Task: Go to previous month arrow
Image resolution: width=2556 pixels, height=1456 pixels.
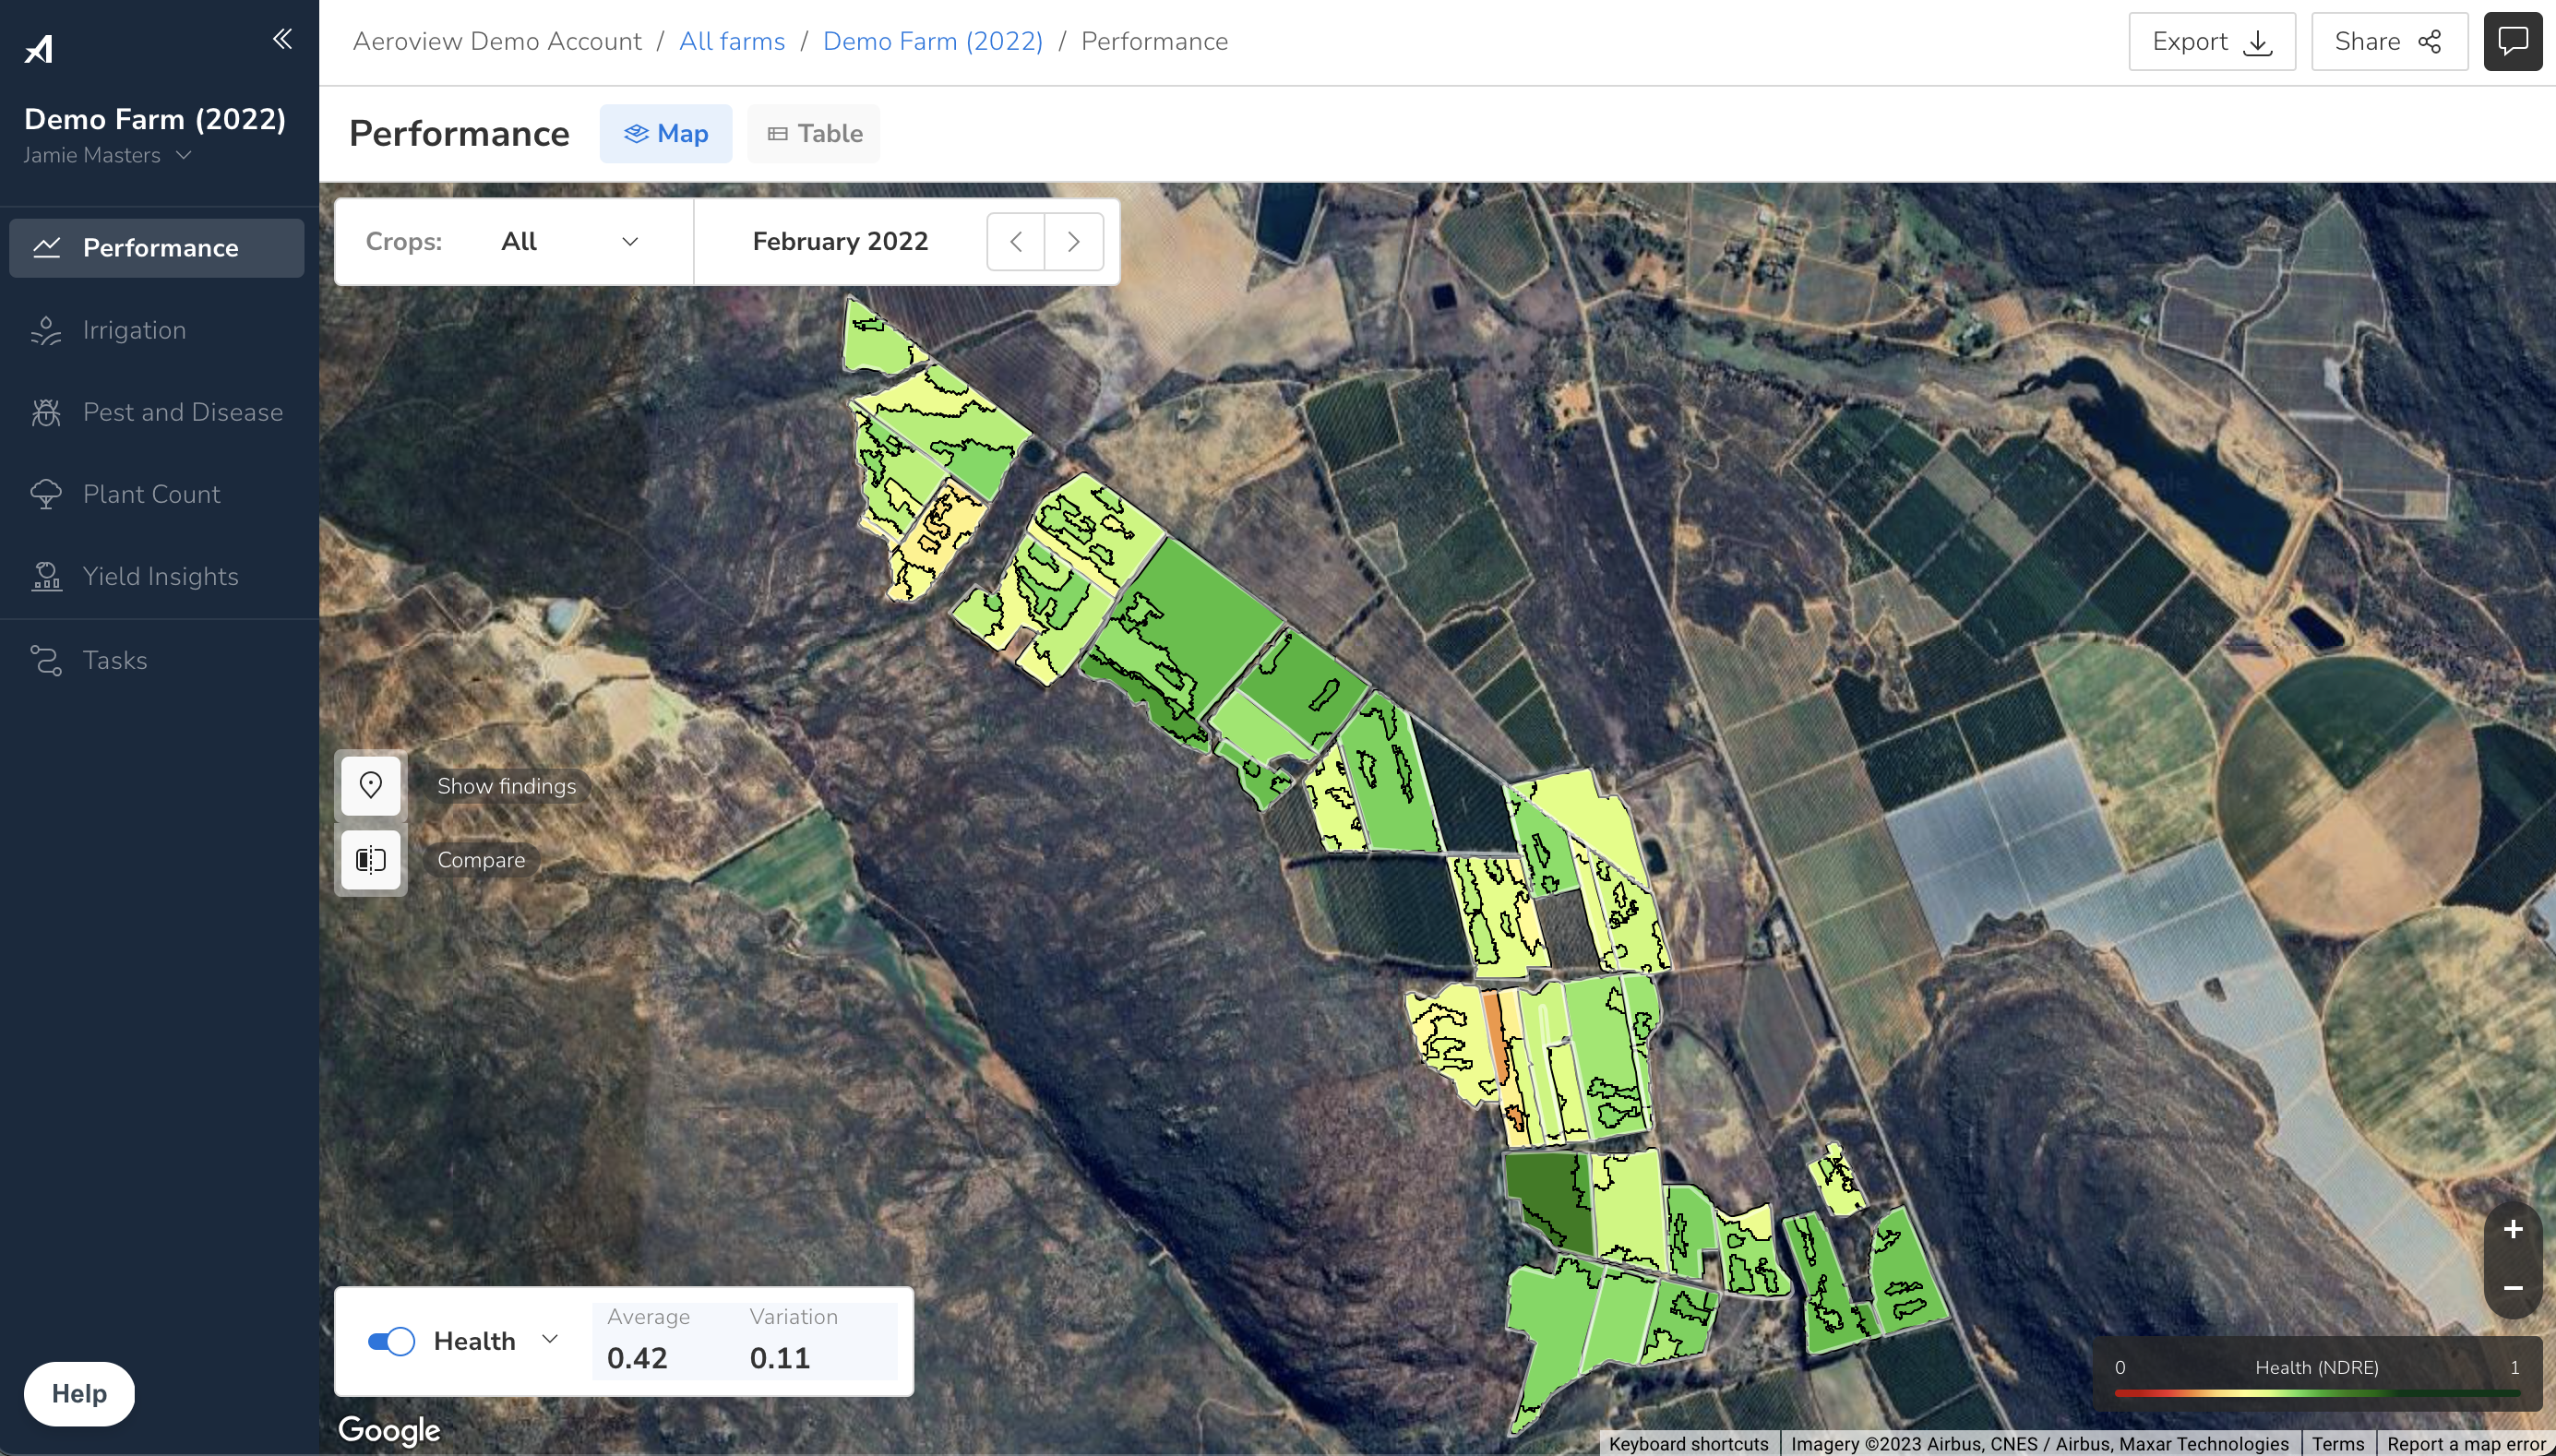Action: 1015,241
